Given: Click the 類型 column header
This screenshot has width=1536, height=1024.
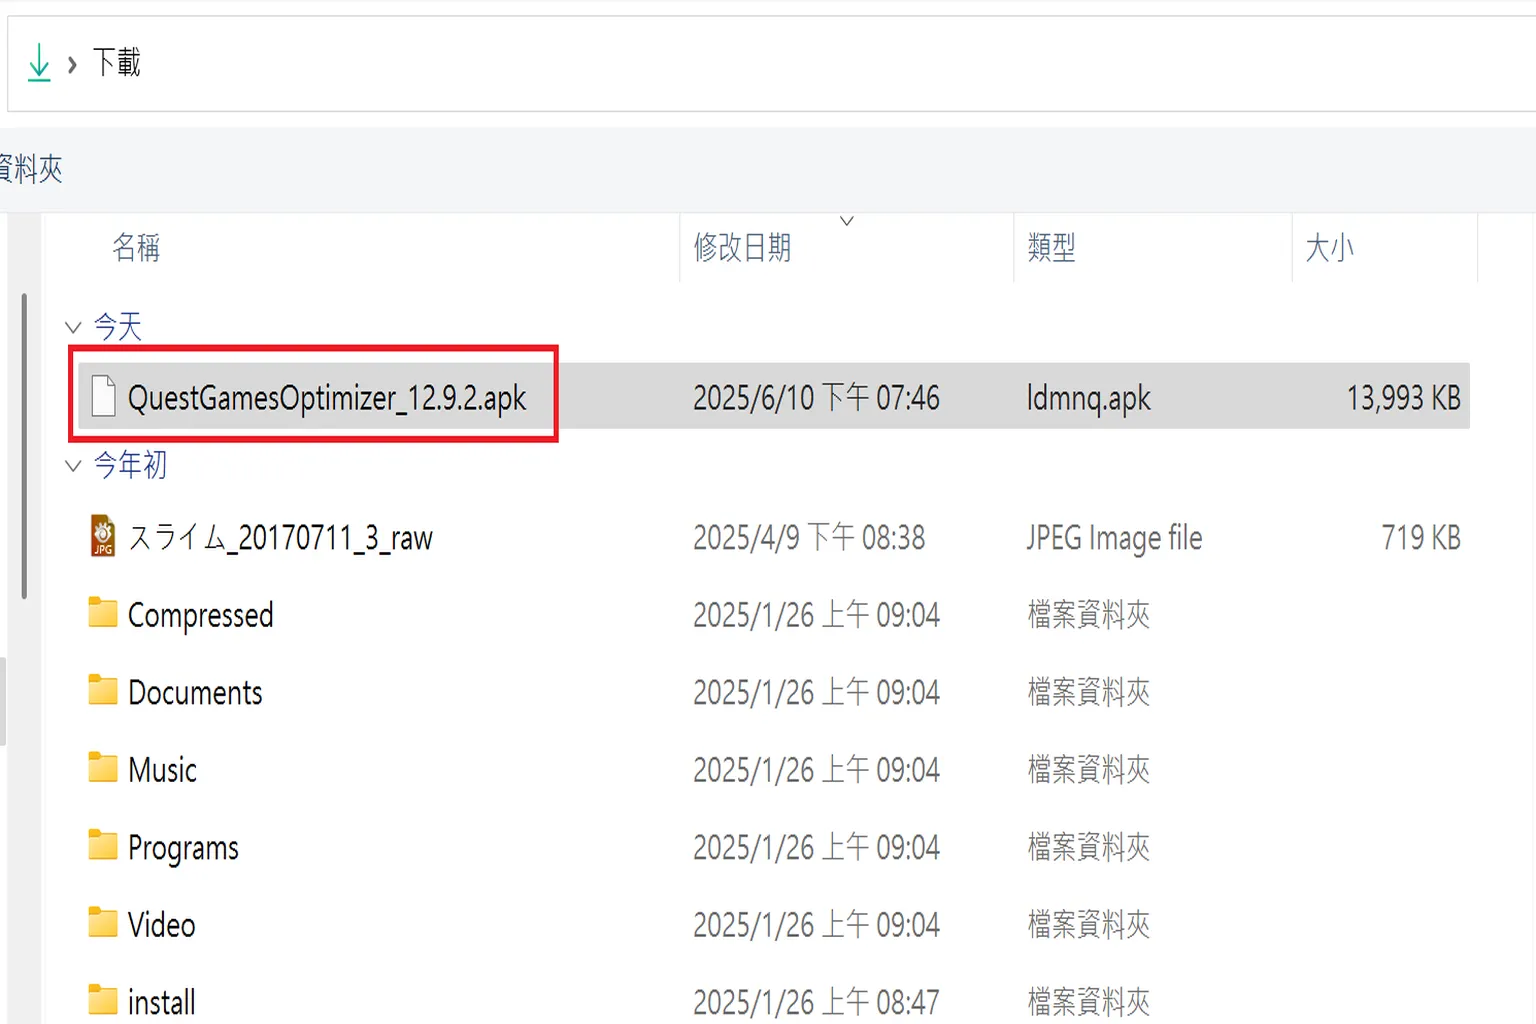Looking at the screenshot, I should pyautogui.click(x=1052, y=248).
